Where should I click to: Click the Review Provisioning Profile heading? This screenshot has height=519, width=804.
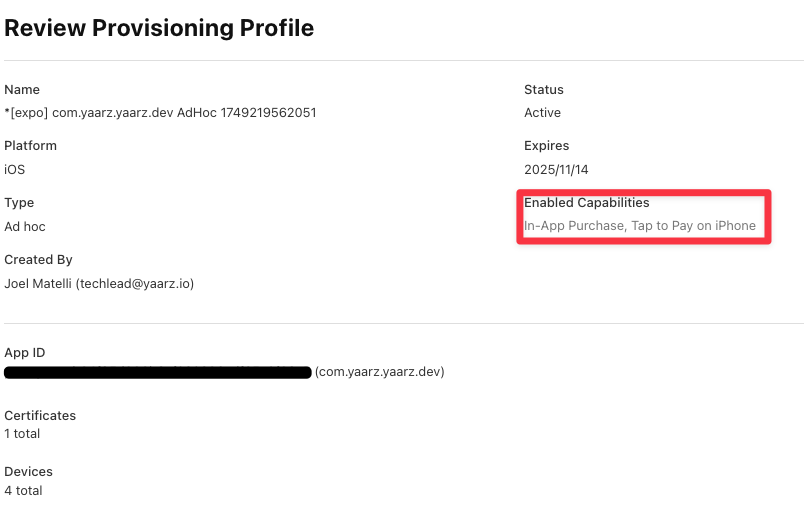[159, 28]
